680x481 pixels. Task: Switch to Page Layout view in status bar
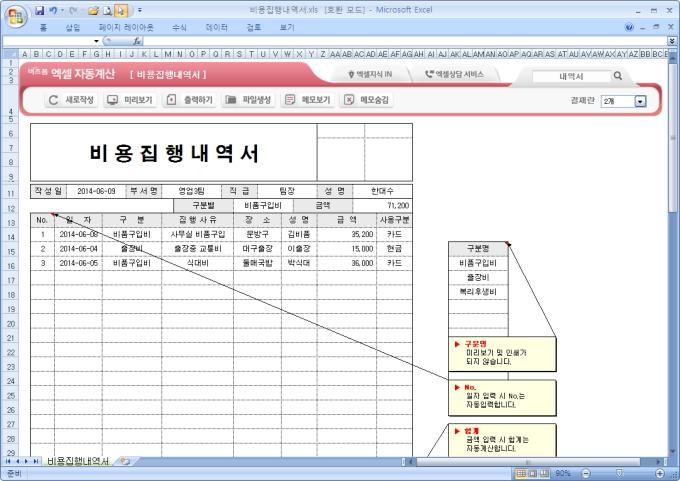(533, 472)
